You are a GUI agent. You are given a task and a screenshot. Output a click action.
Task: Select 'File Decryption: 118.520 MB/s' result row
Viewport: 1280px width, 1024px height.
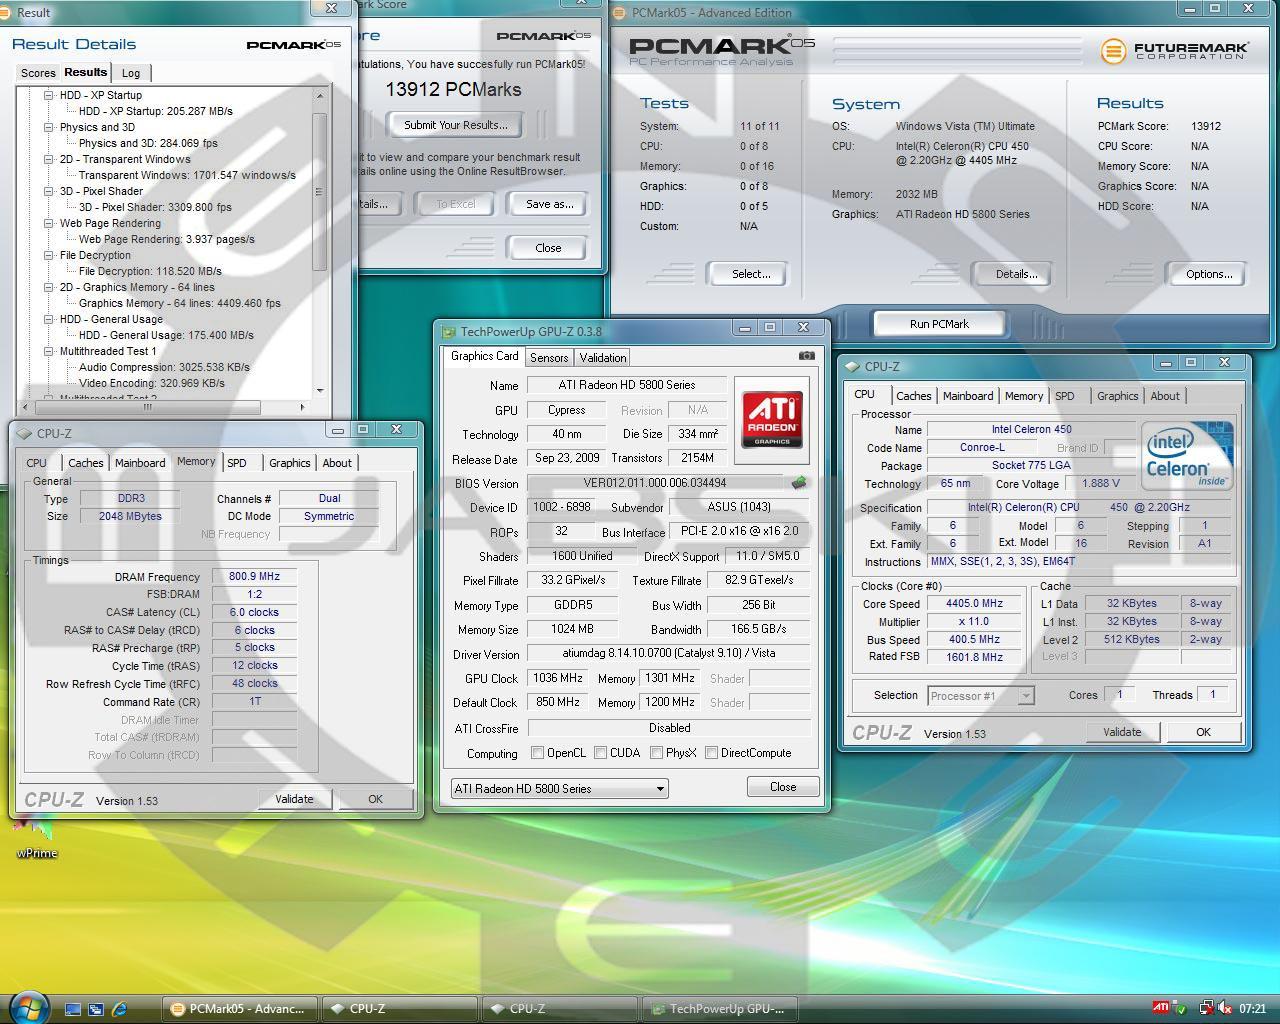click(150, 271)
